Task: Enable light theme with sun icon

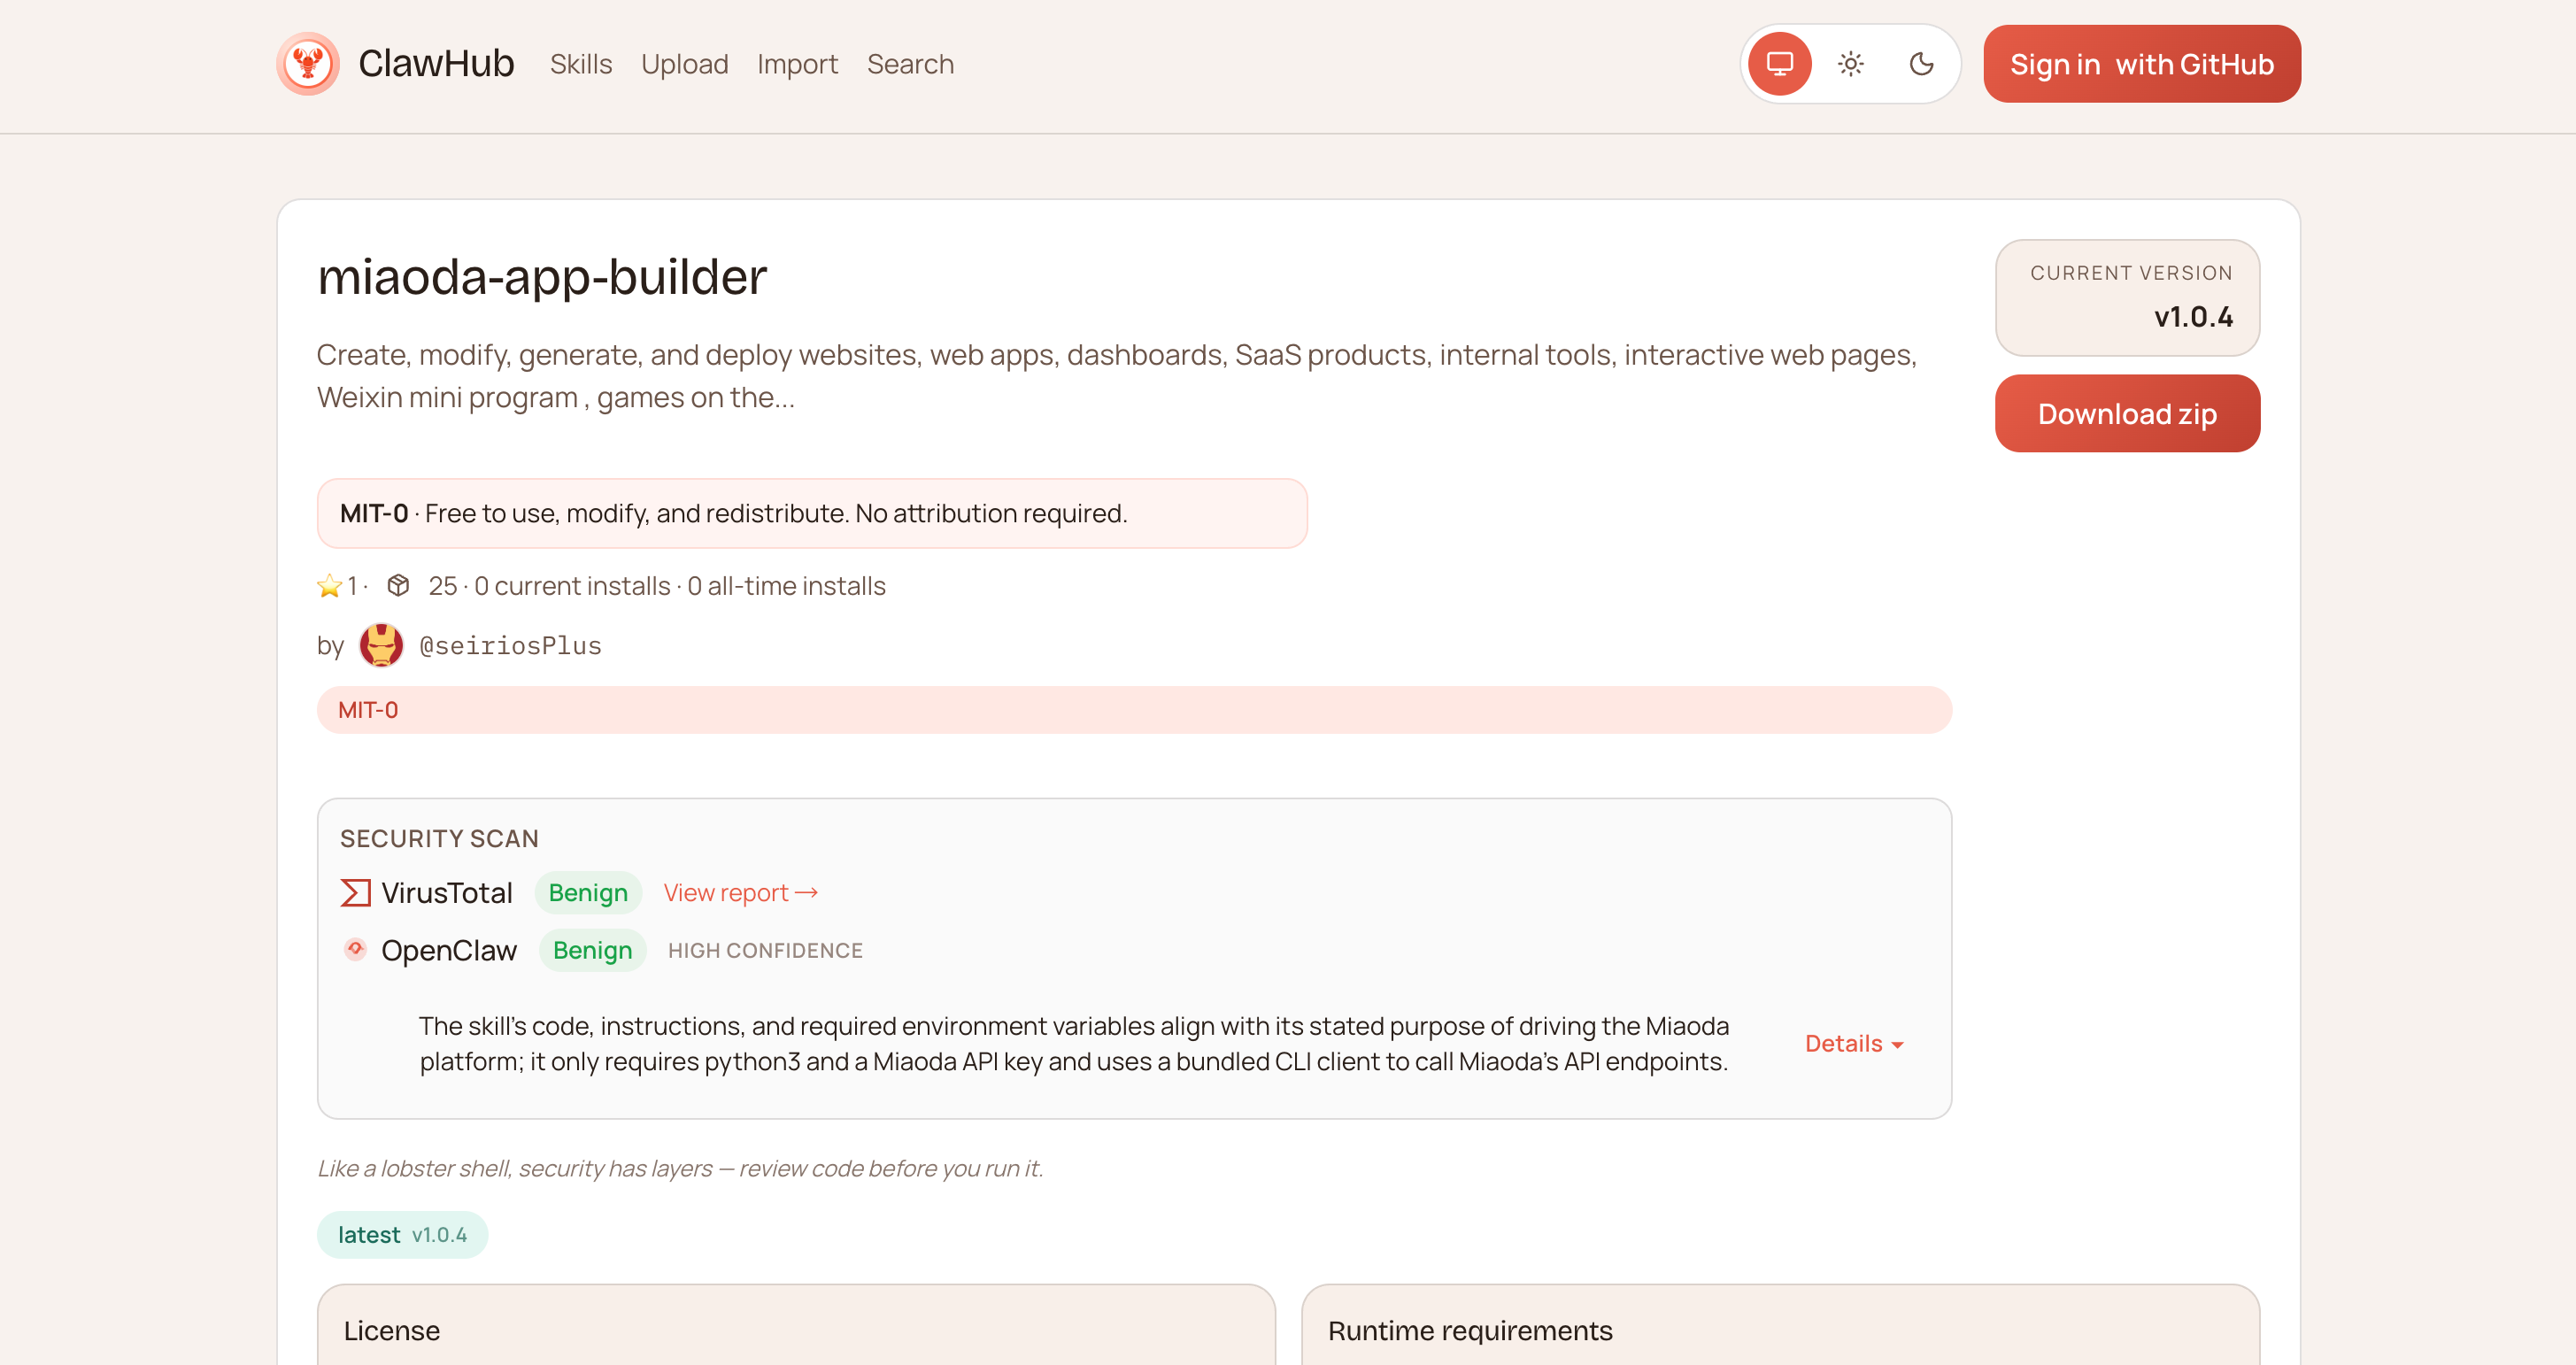Action: point(1850,64)
